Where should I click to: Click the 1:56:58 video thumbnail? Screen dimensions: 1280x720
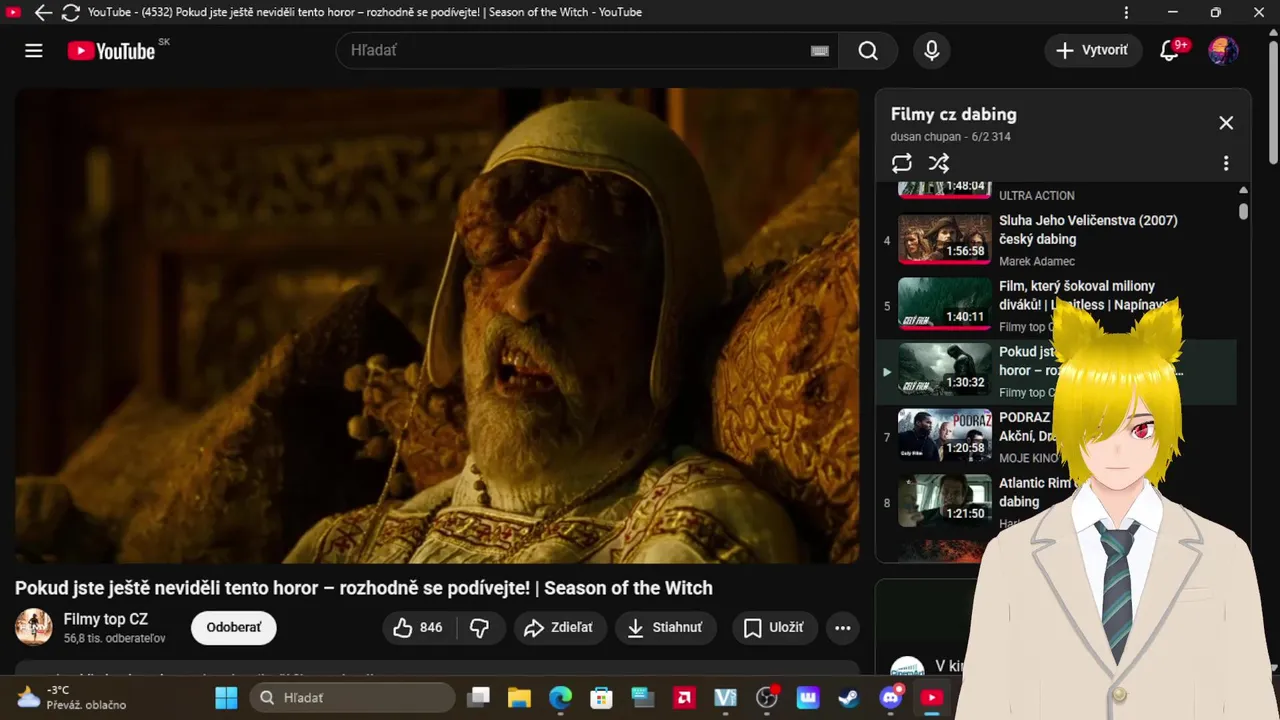(944, 238)
